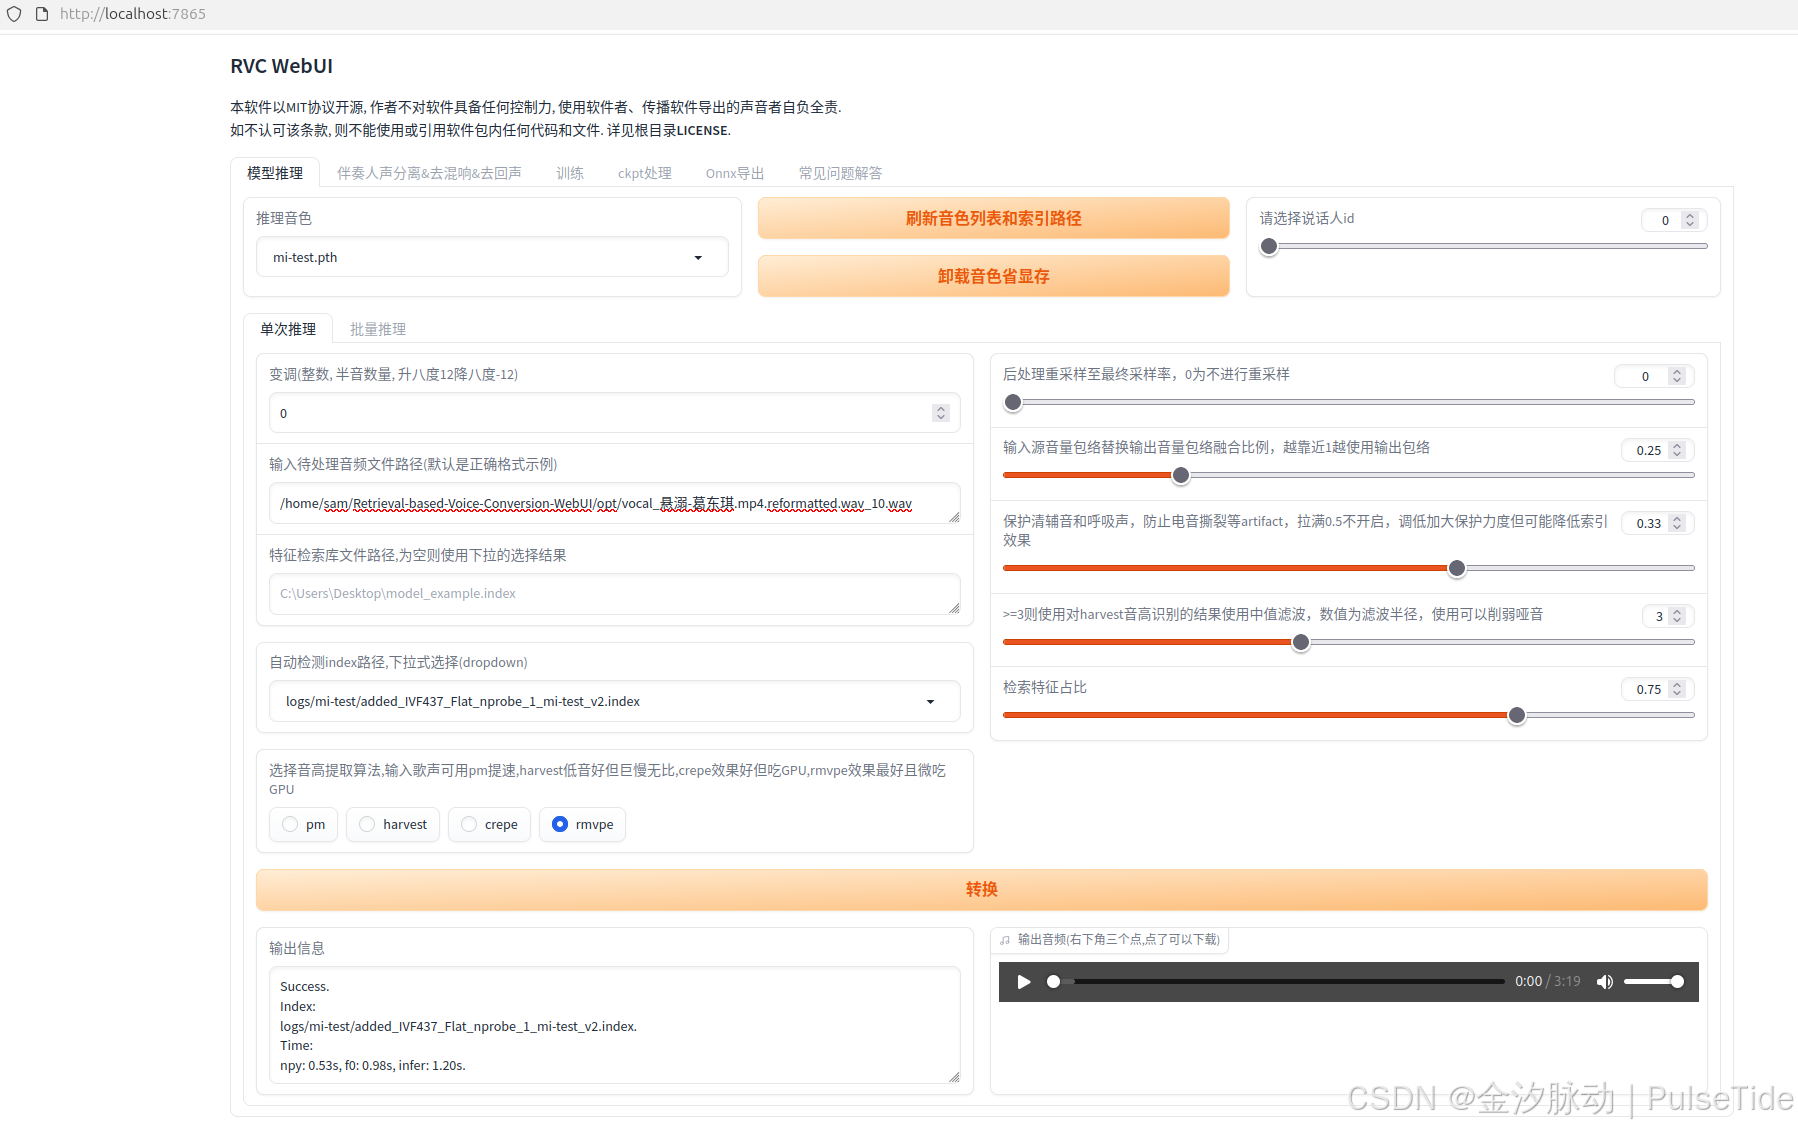Click the 0:00 / 3:19 time display
This screenshot has width=1798, height=1128.
coord(1547,982)
